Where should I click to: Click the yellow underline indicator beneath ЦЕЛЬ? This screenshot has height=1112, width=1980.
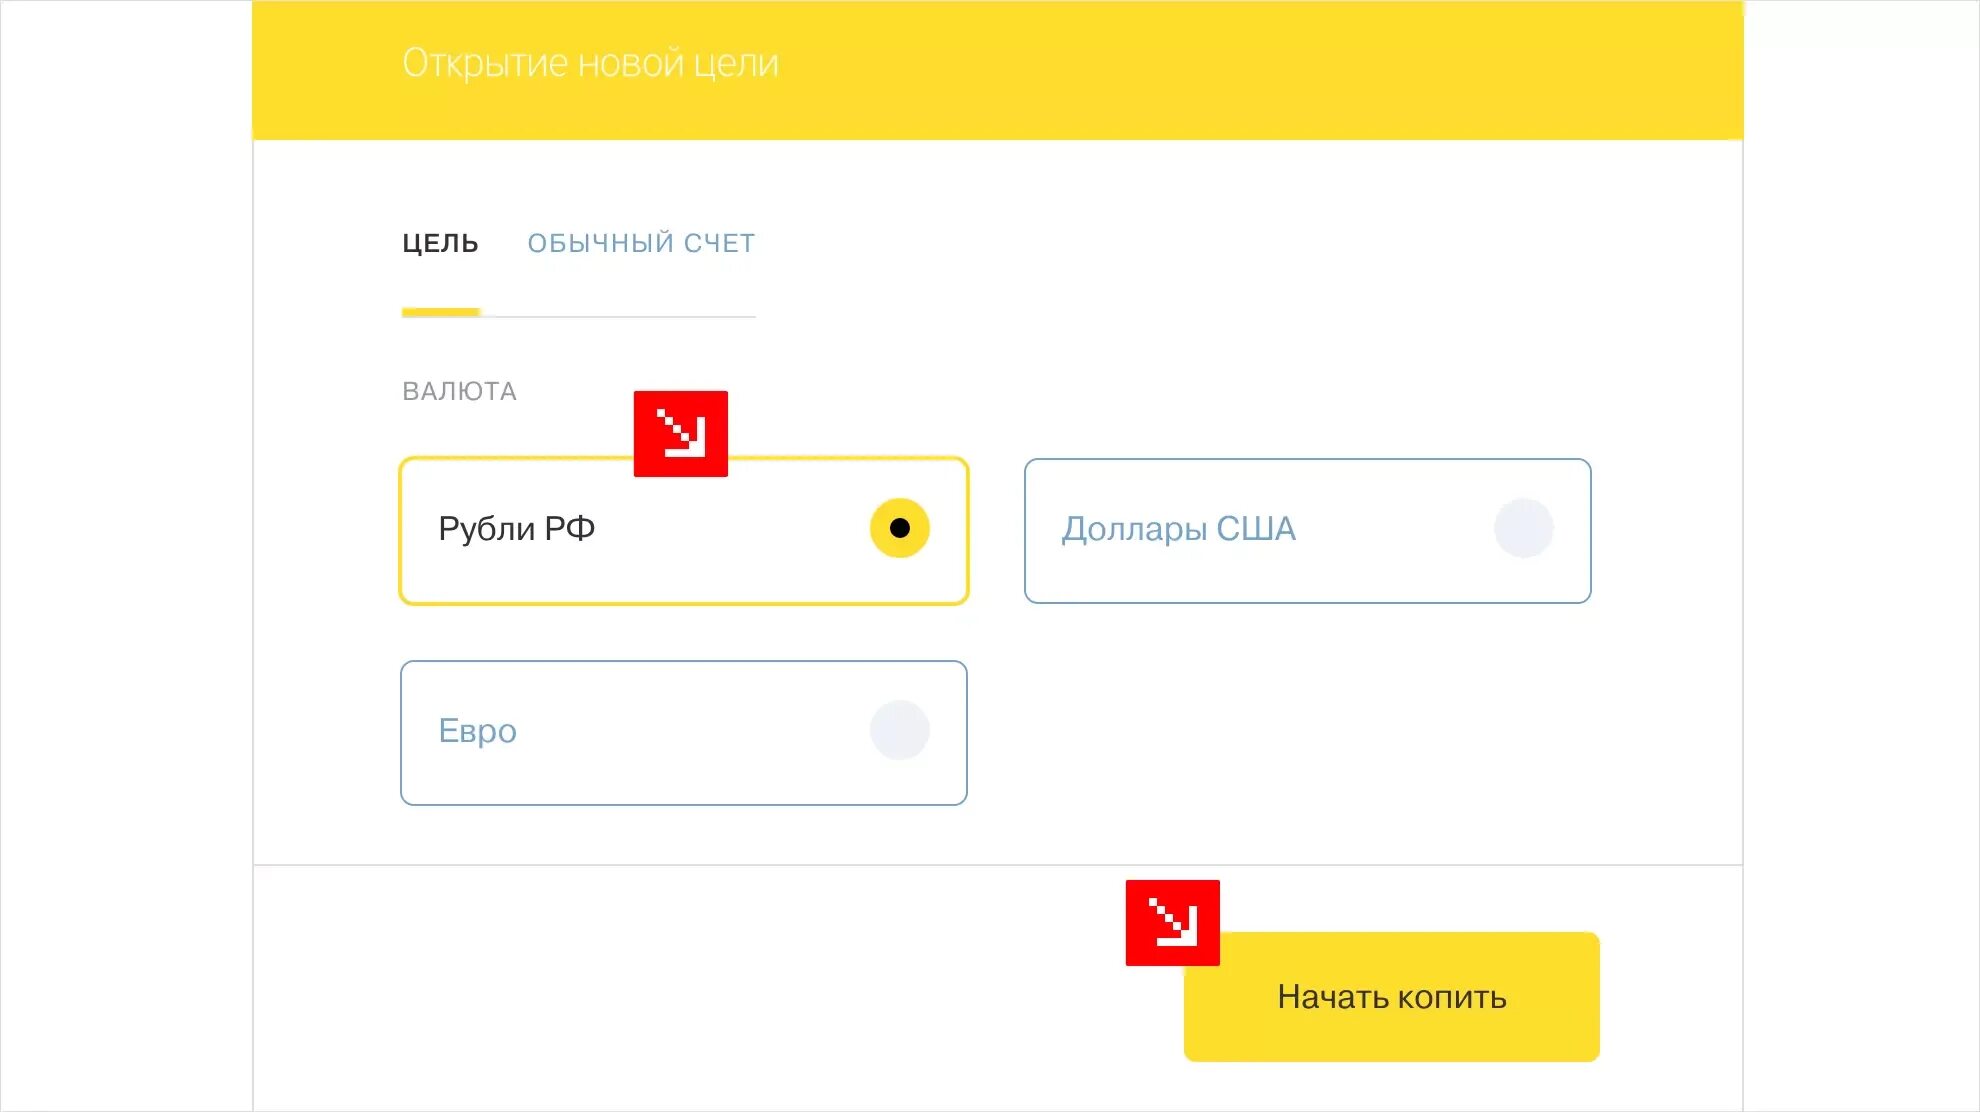tap(441, 312)
